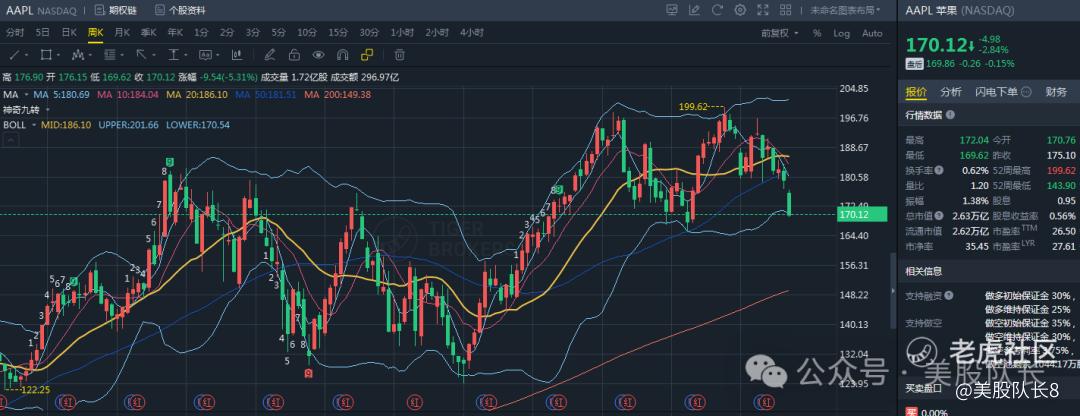Refresh the chart with the reload icon
Image resolution: width=1080 pixels, height=416 pixels.
pyautogui.click(x=717, y=10)
